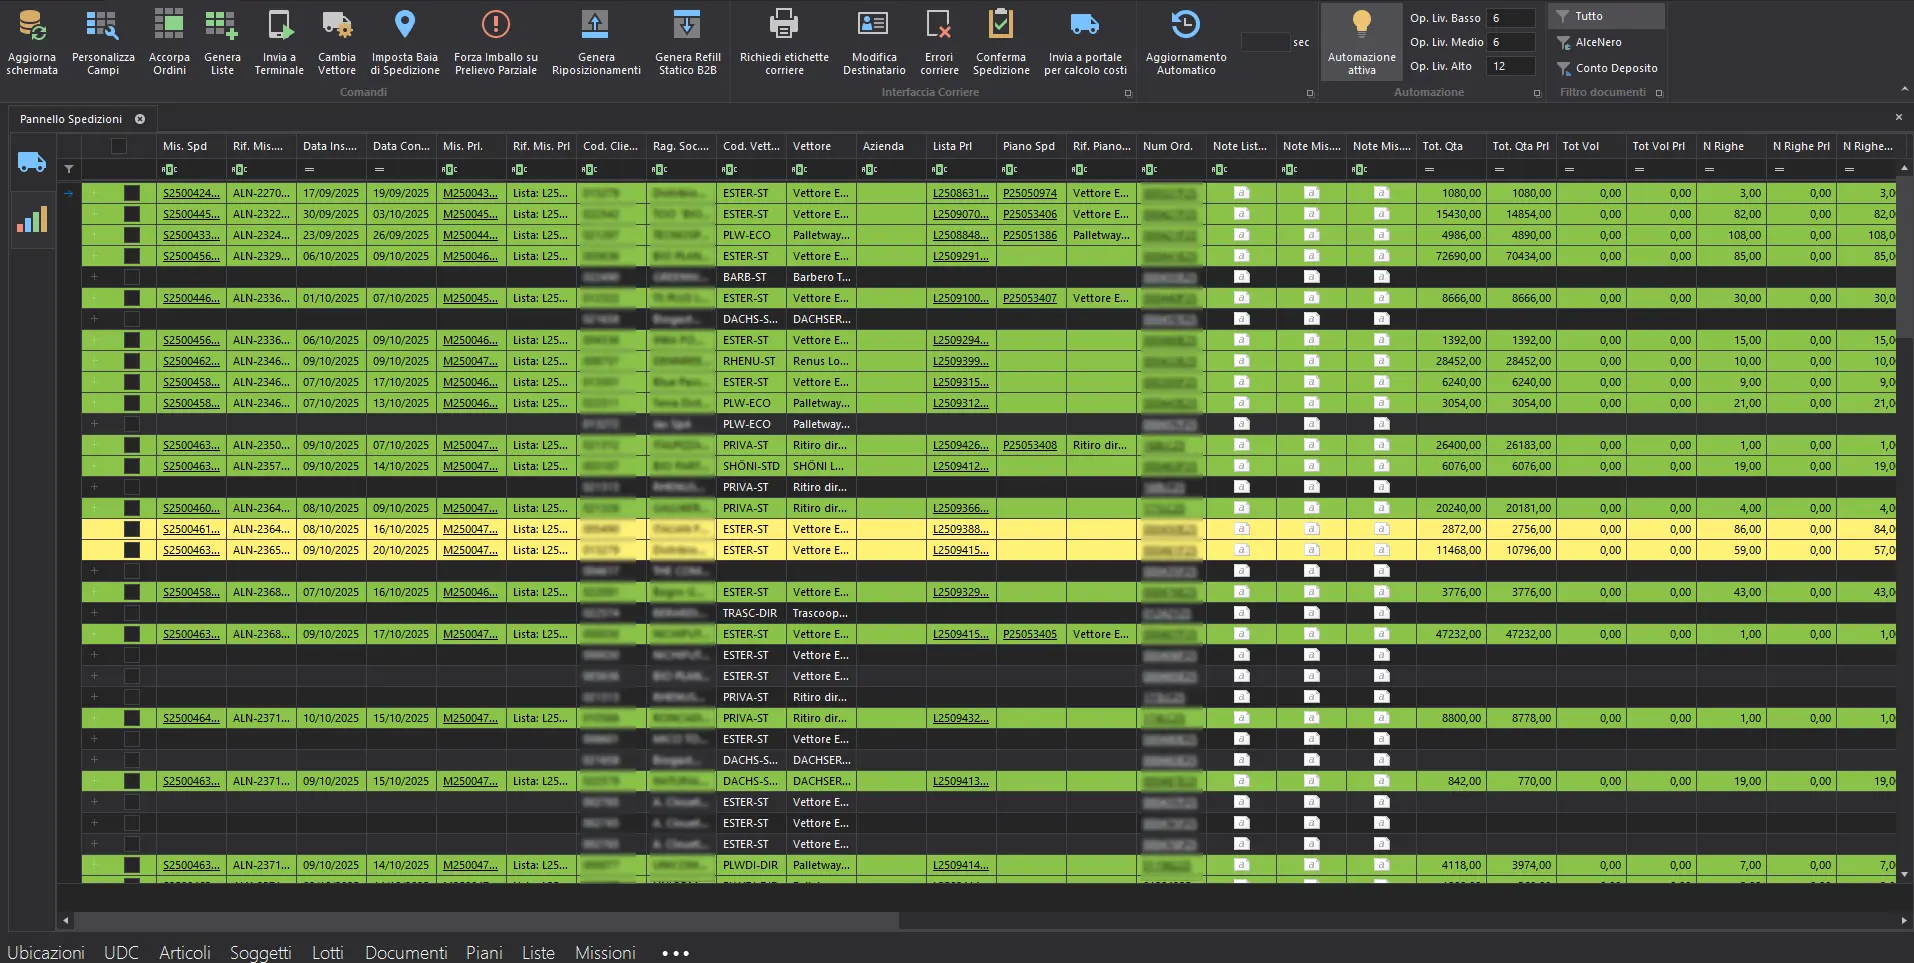Image resolution: width=1914 pixels, height=963 pixels.
Task: Check the row checkbox for shipment S2500424
Action: [x=131, y=193]
